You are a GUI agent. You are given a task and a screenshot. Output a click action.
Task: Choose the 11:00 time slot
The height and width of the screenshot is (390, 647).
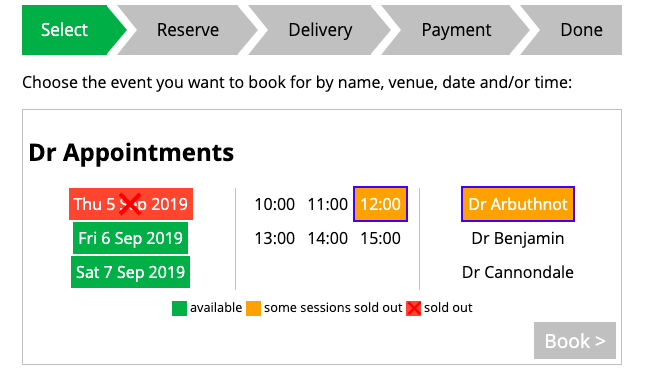pyautogui.click(x=328, y=204)
